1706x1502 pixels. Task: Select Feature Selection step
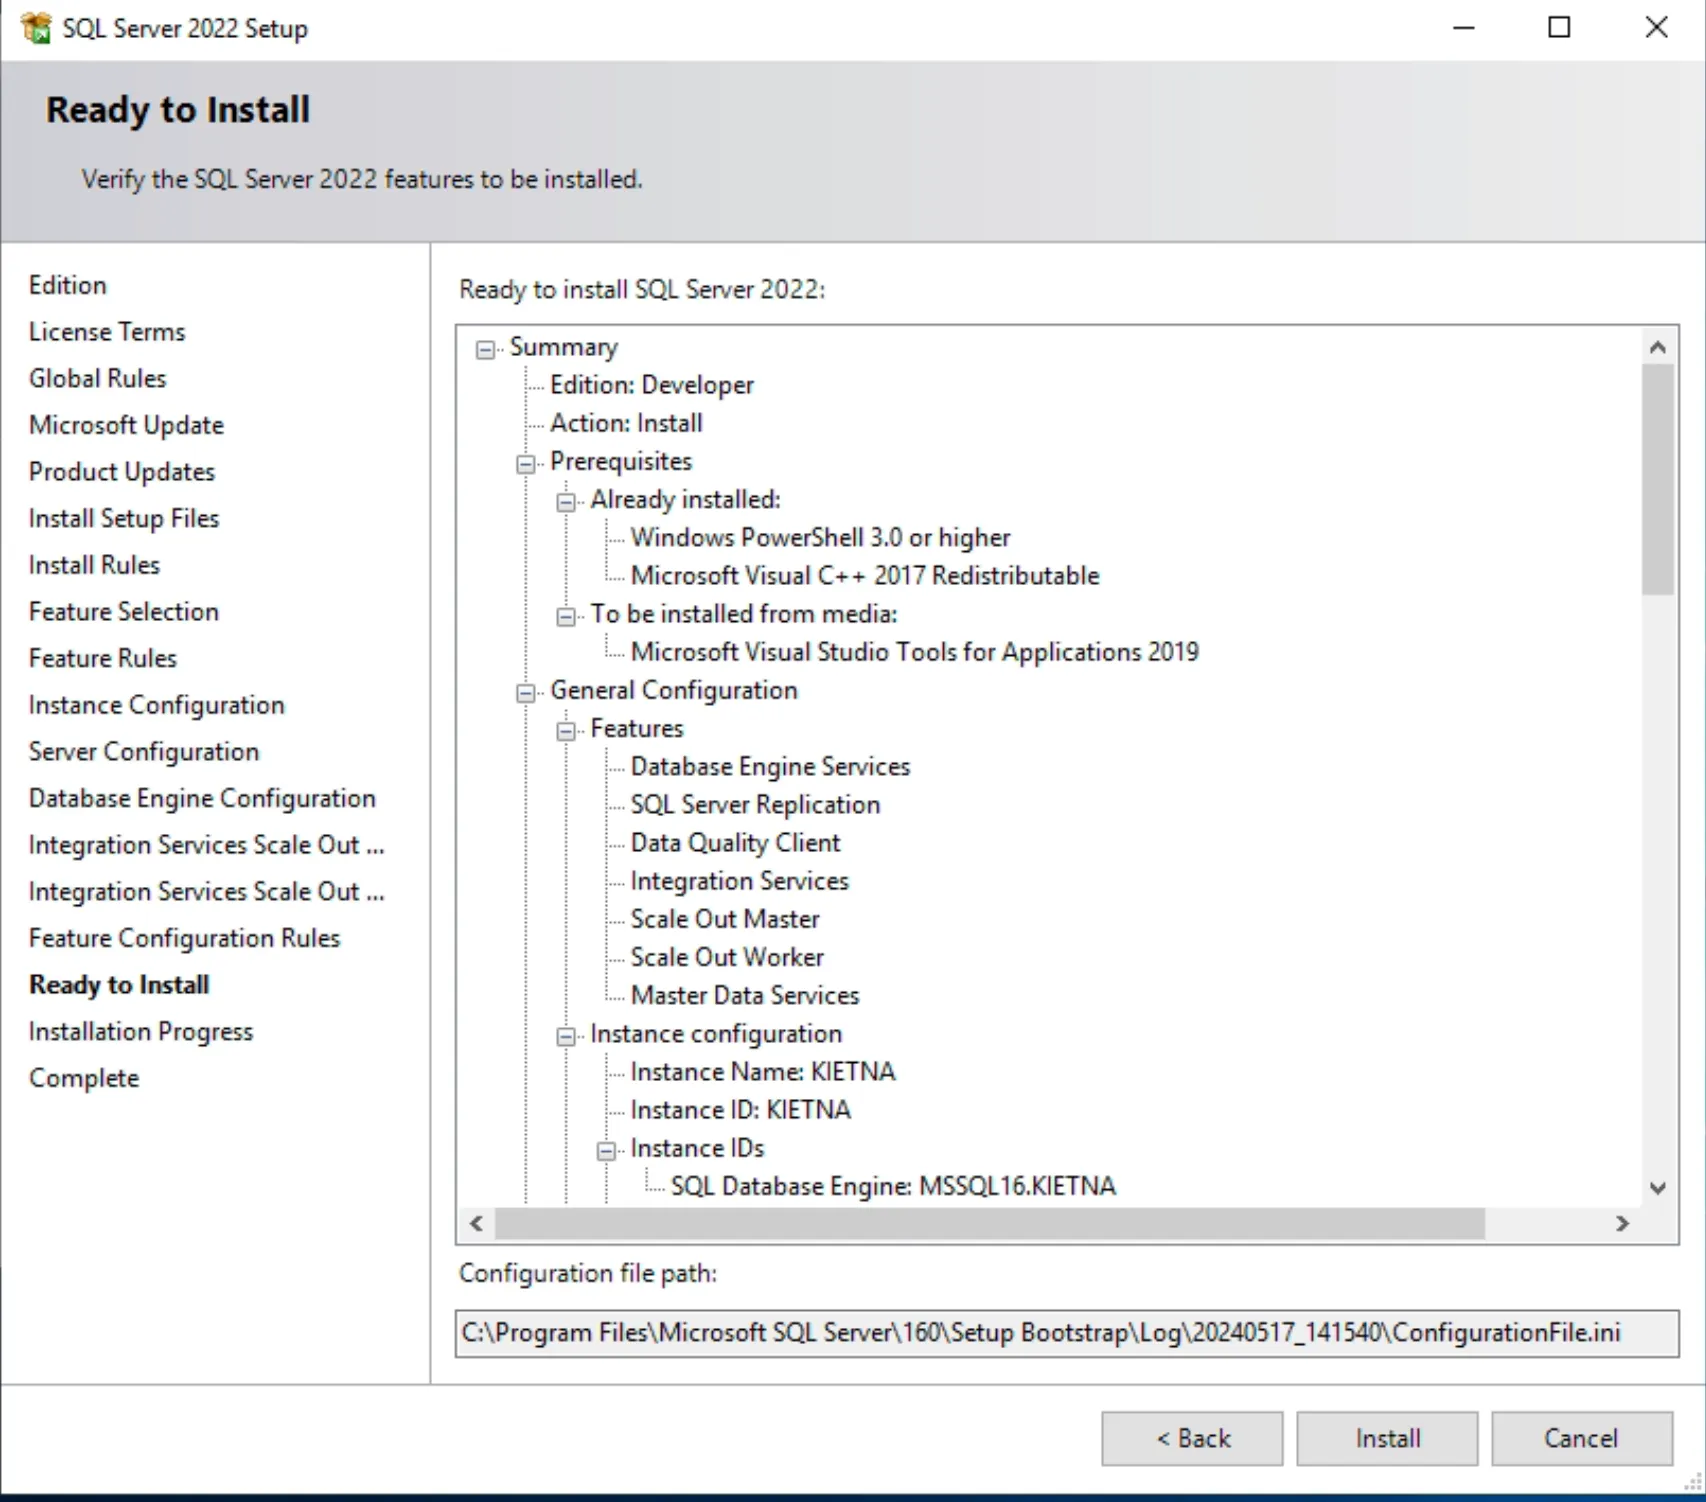[x=124, y=612]
